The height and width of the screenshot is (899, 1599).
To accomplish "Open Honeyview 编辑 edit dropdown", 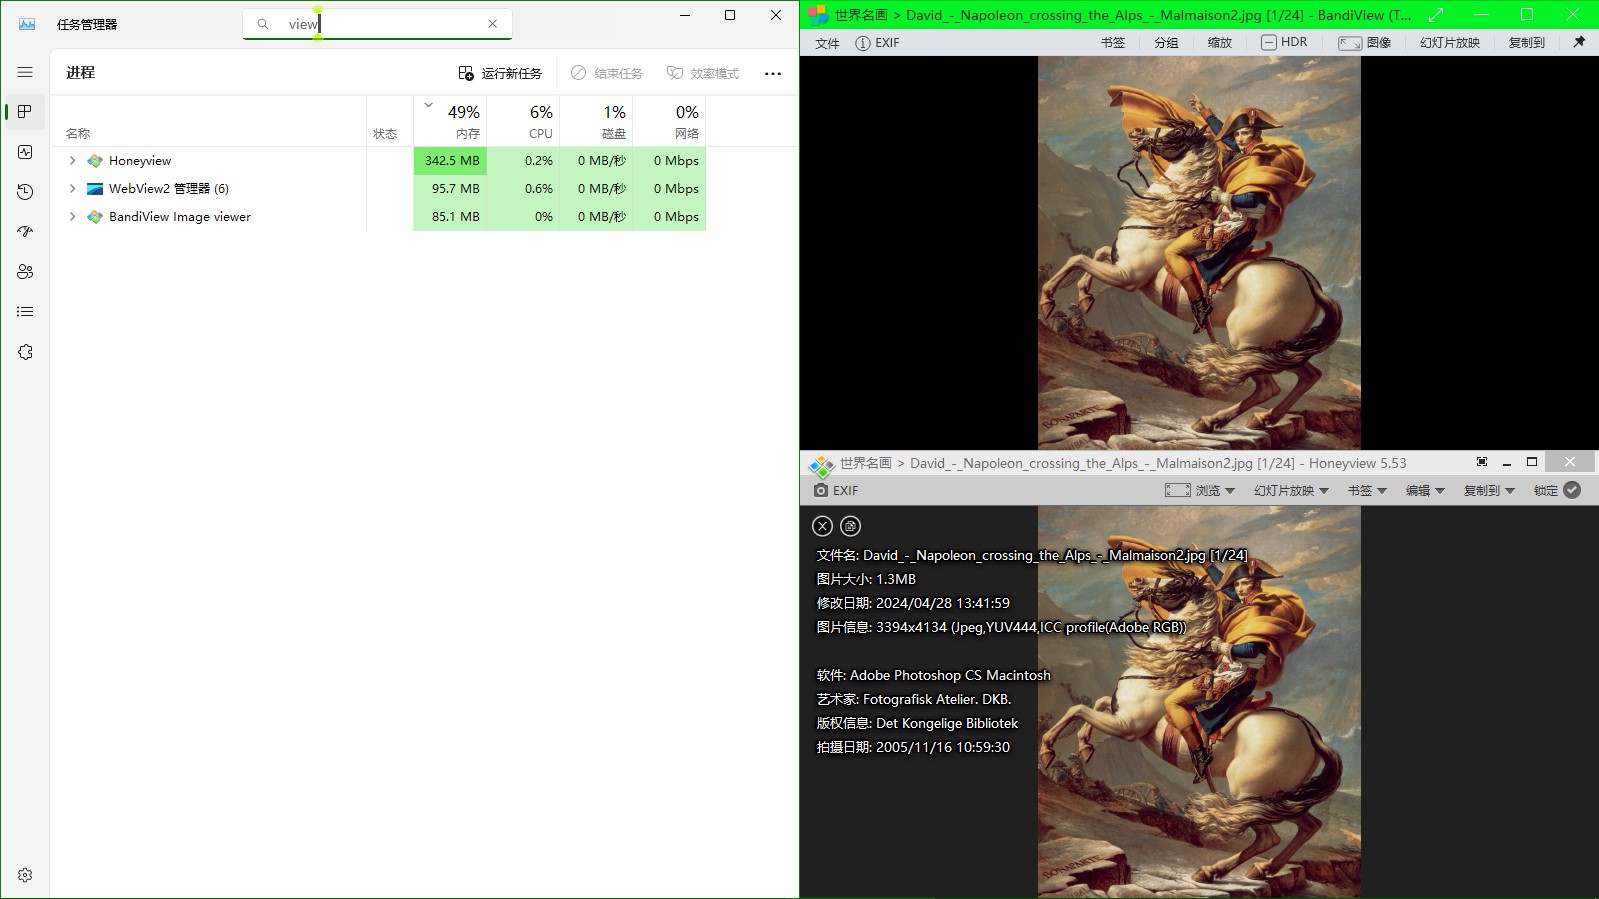I will pyautogui.click(x=1425, y=491).
